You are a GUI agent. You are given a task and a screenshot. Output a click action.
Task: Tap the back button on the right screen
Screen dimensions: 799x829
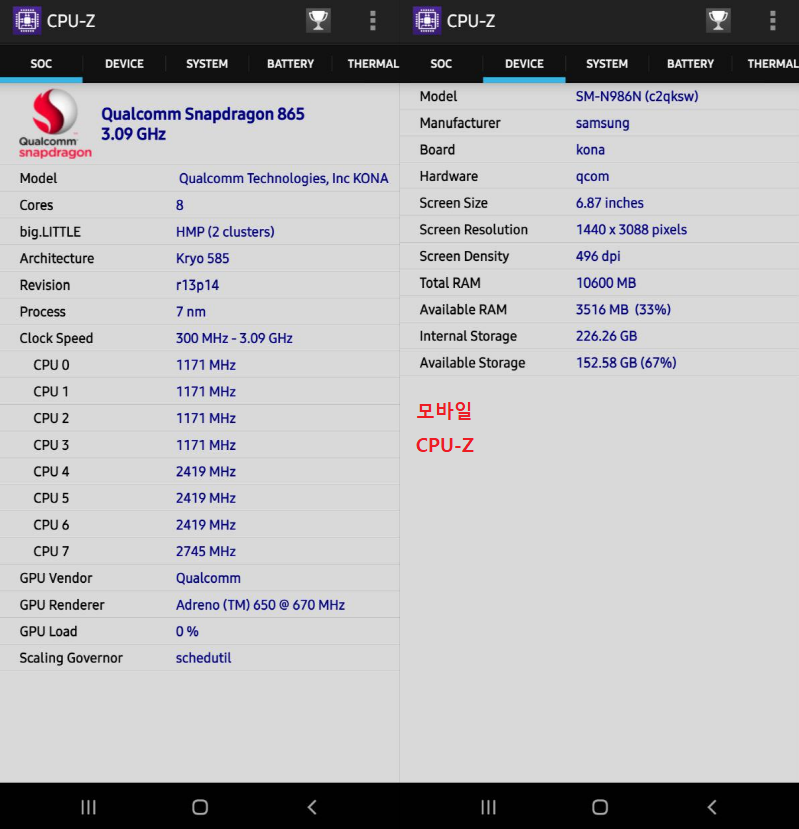712,807
